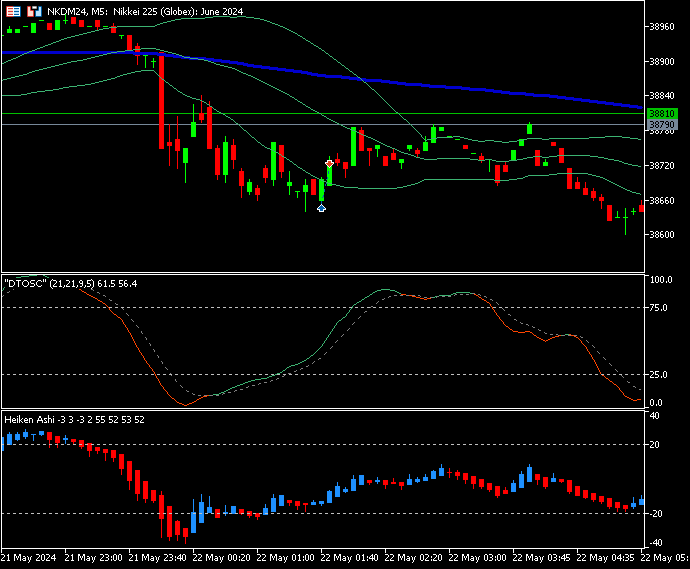This screenshot has height=569, width=690.
Task: Click the gray 38790 price label
Action: (662, 125)
